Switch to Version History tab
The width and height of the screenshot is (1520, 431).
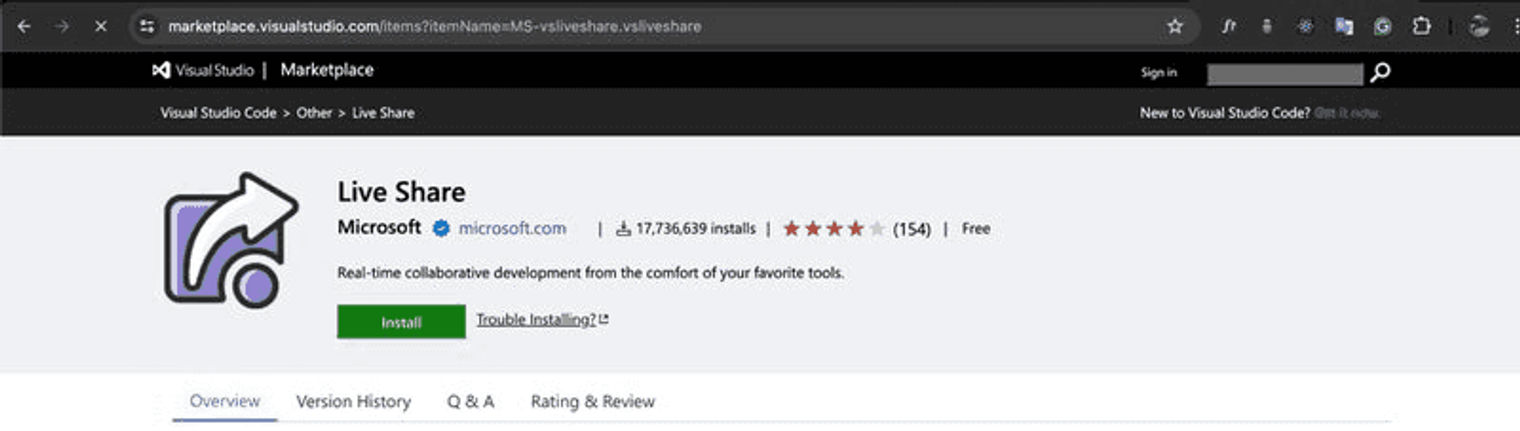point(353,402)
